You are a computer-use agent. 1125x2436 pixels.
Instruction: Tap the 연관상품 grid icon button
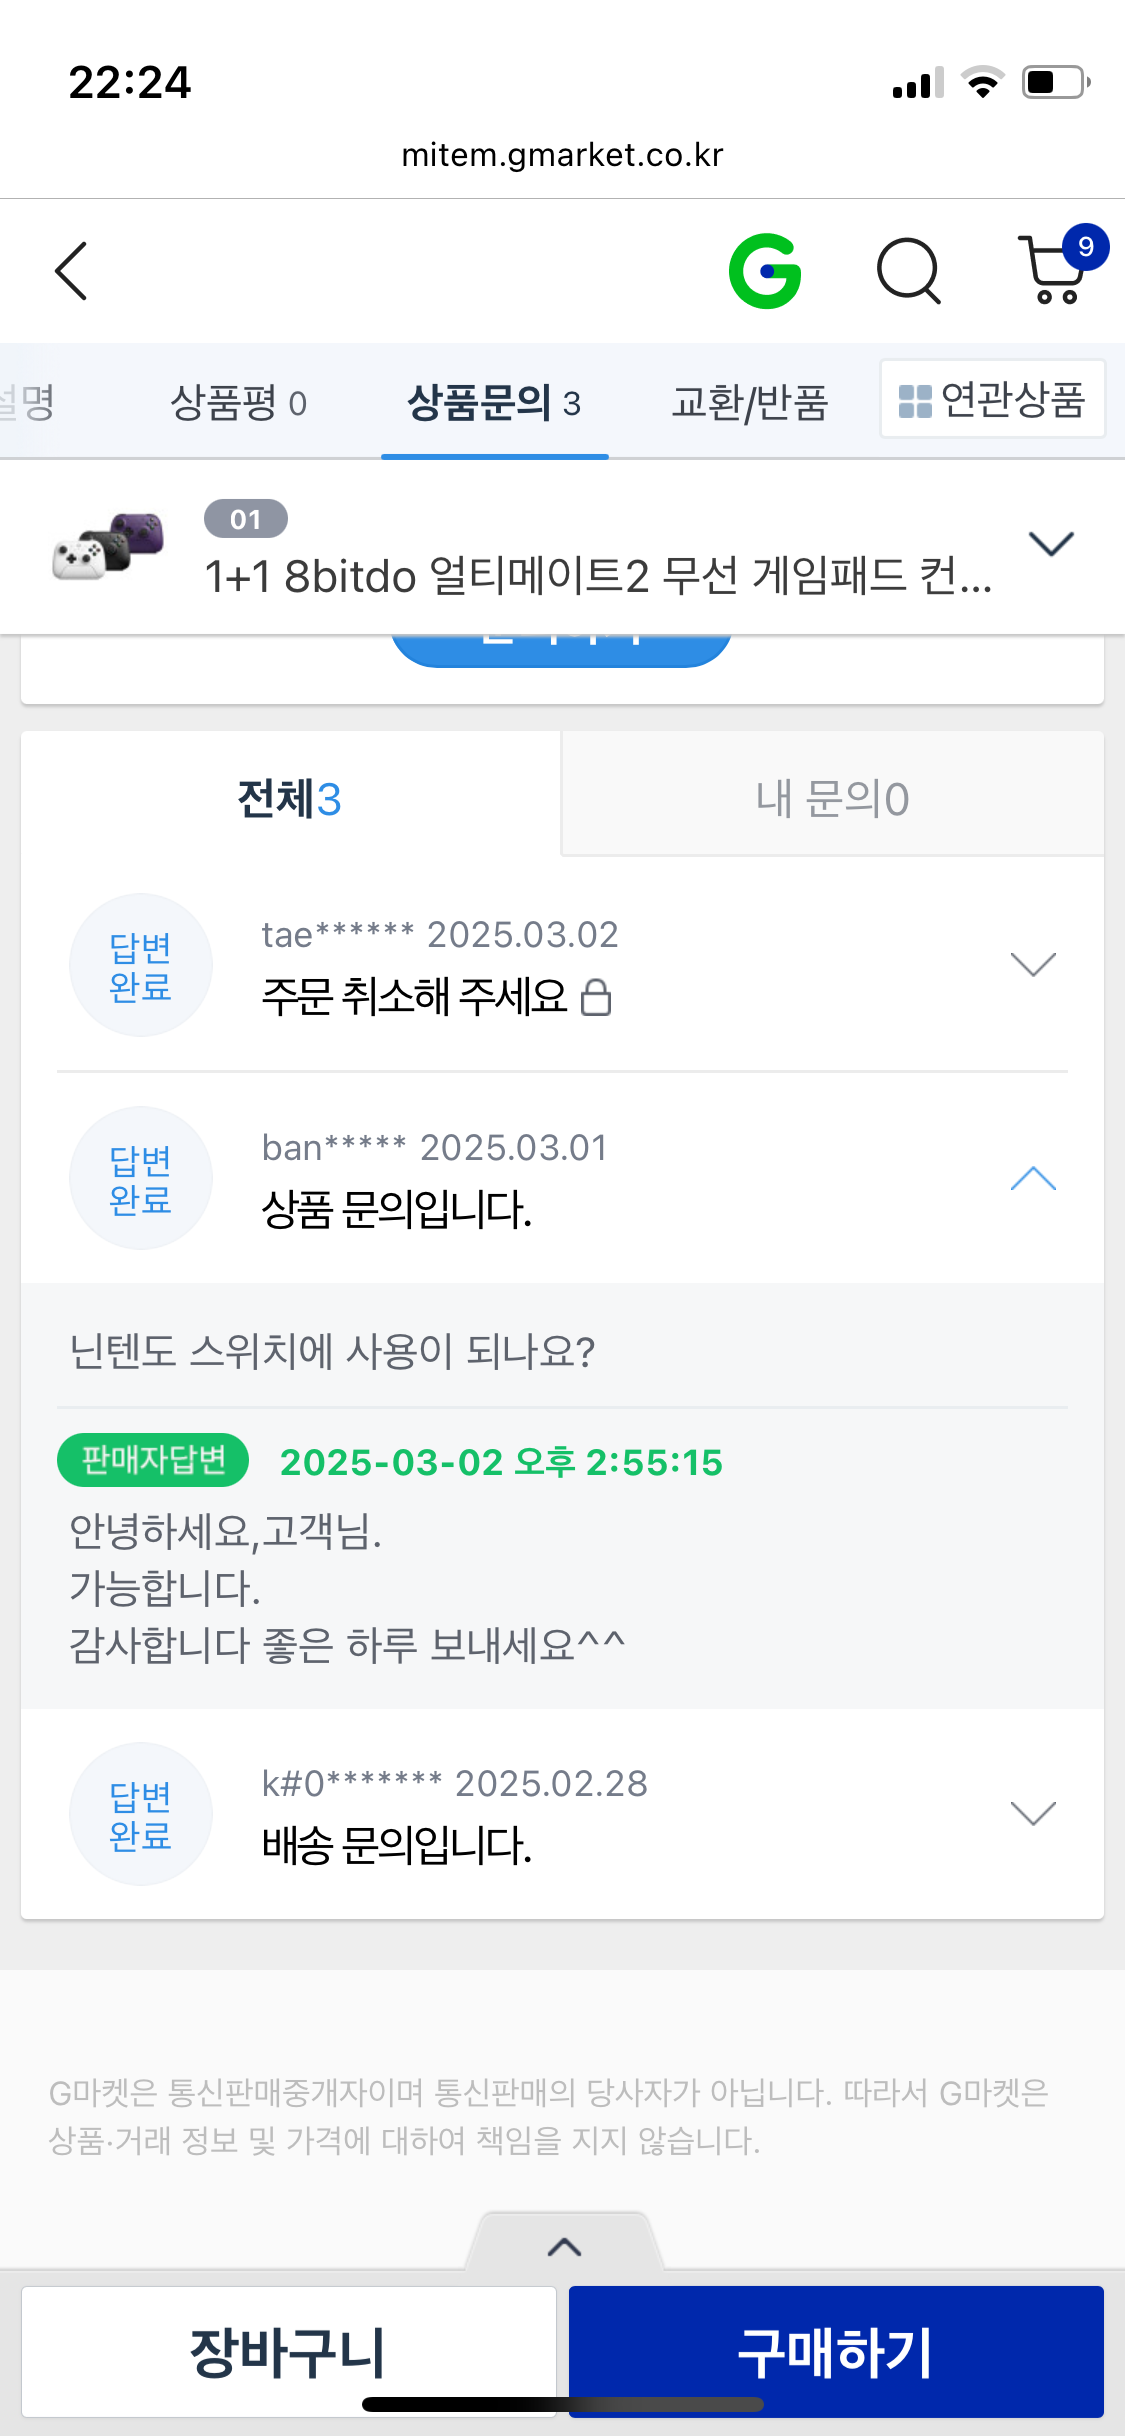click(992, 400)
